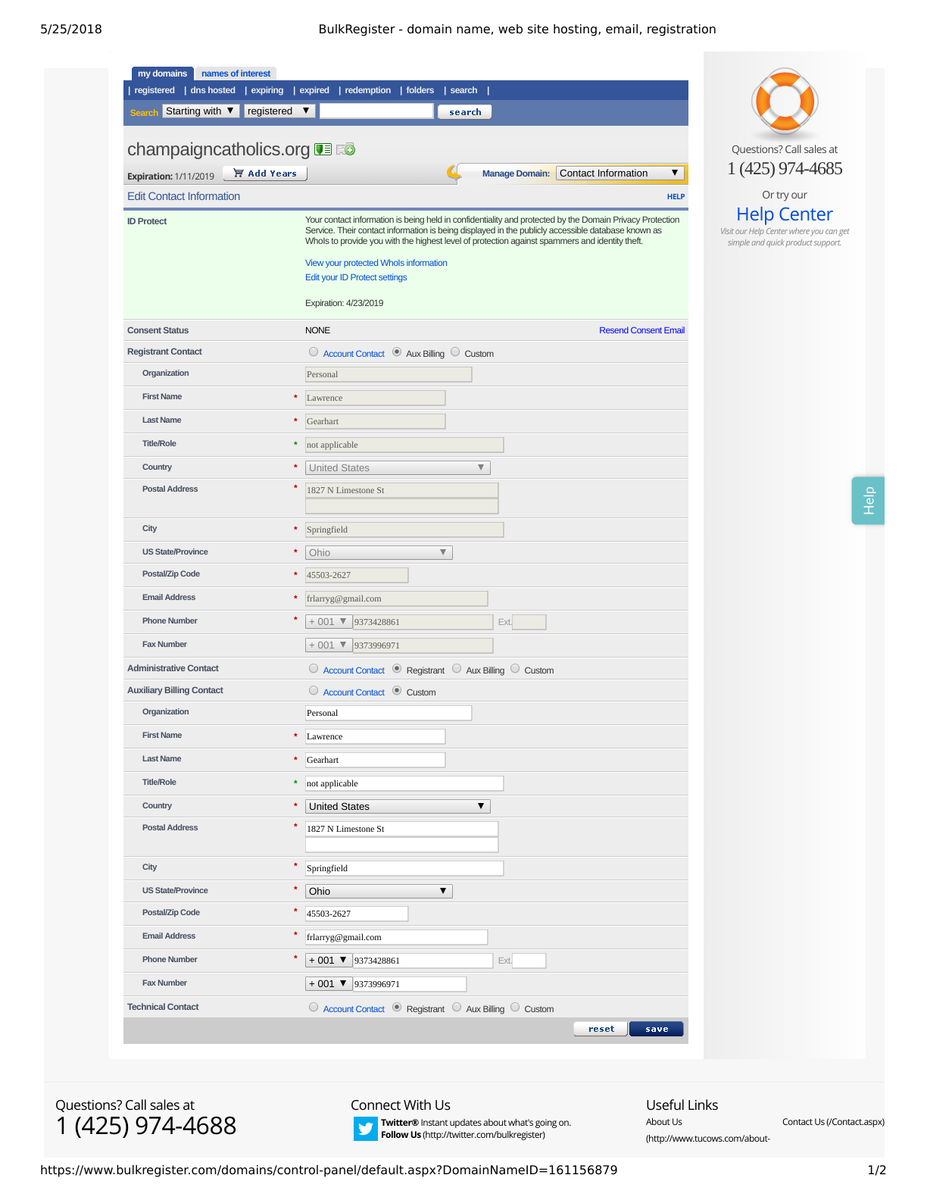Click Resend Consent Email link

tap(641, 330)
